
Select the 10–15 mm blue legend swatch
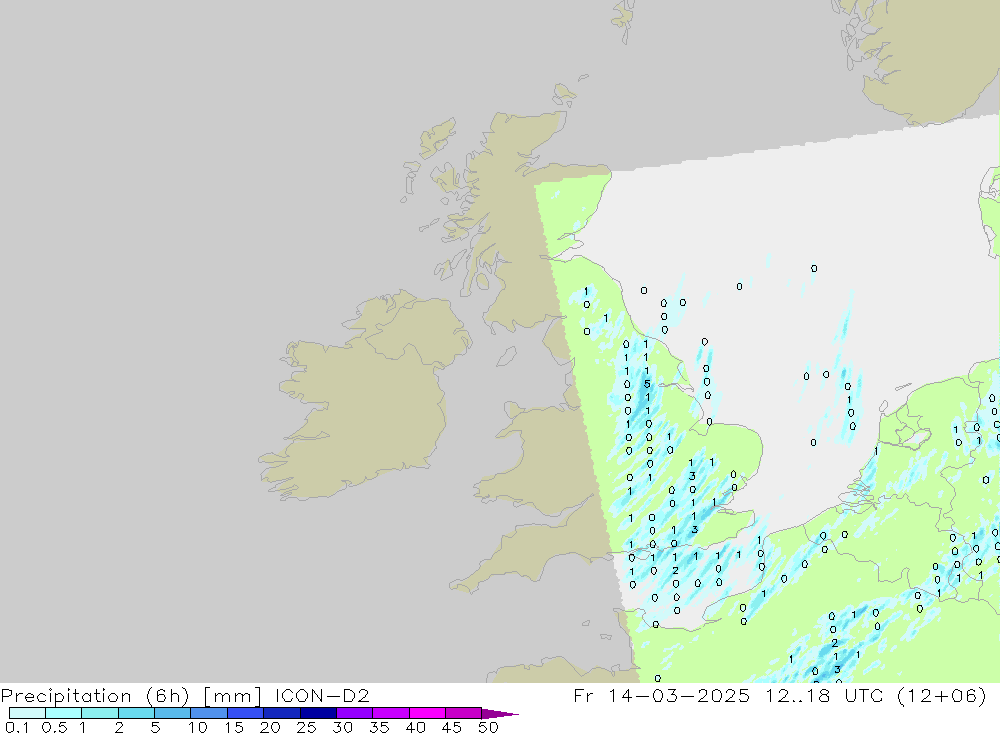(x=209, y=713)
